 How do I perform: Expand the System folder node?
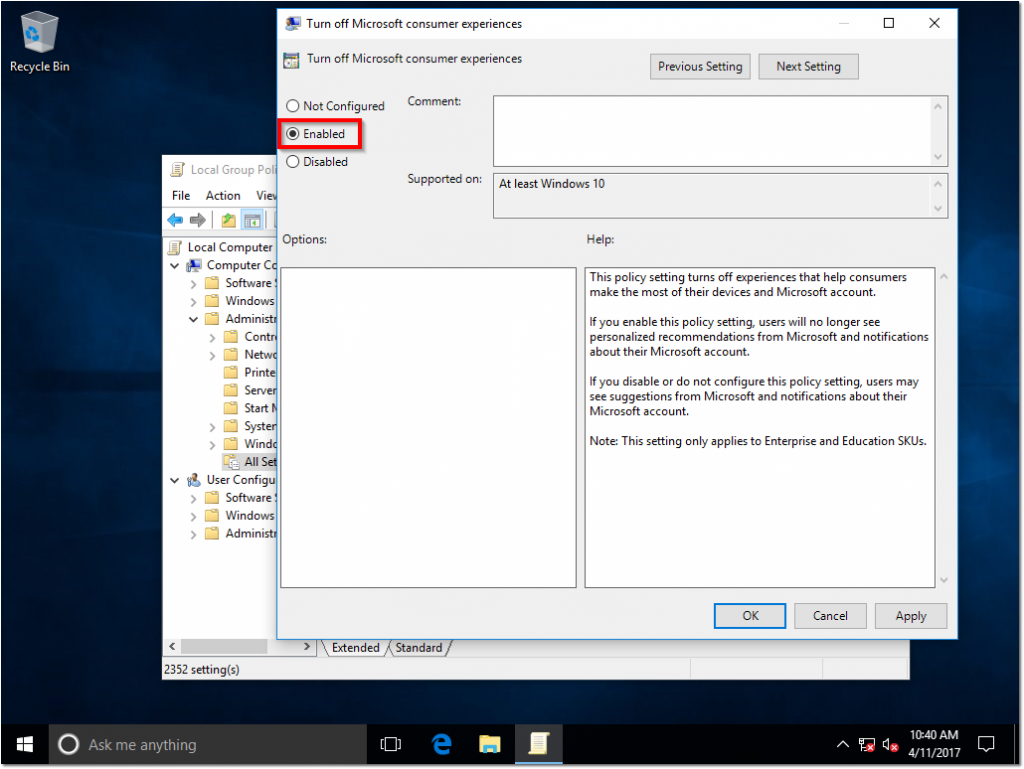click(212, 427)
